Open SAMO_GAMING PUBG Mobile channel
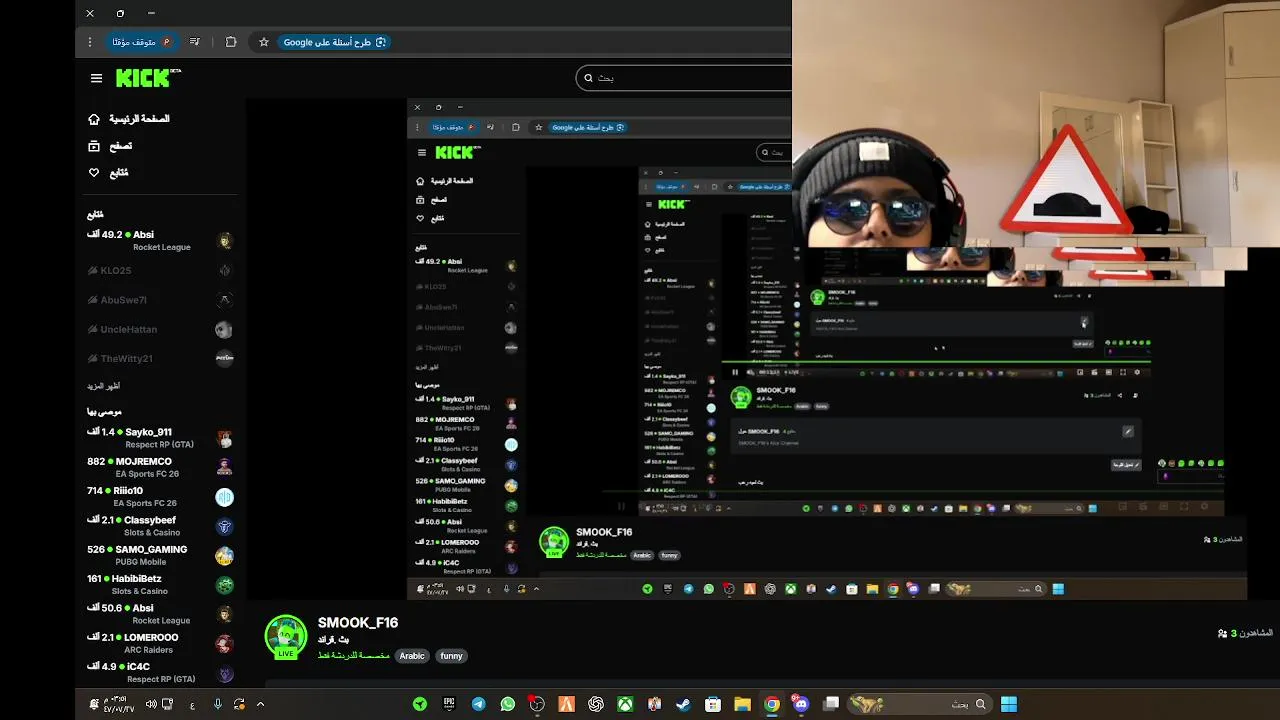This screenshot has height=720, width=1280. 160,555
